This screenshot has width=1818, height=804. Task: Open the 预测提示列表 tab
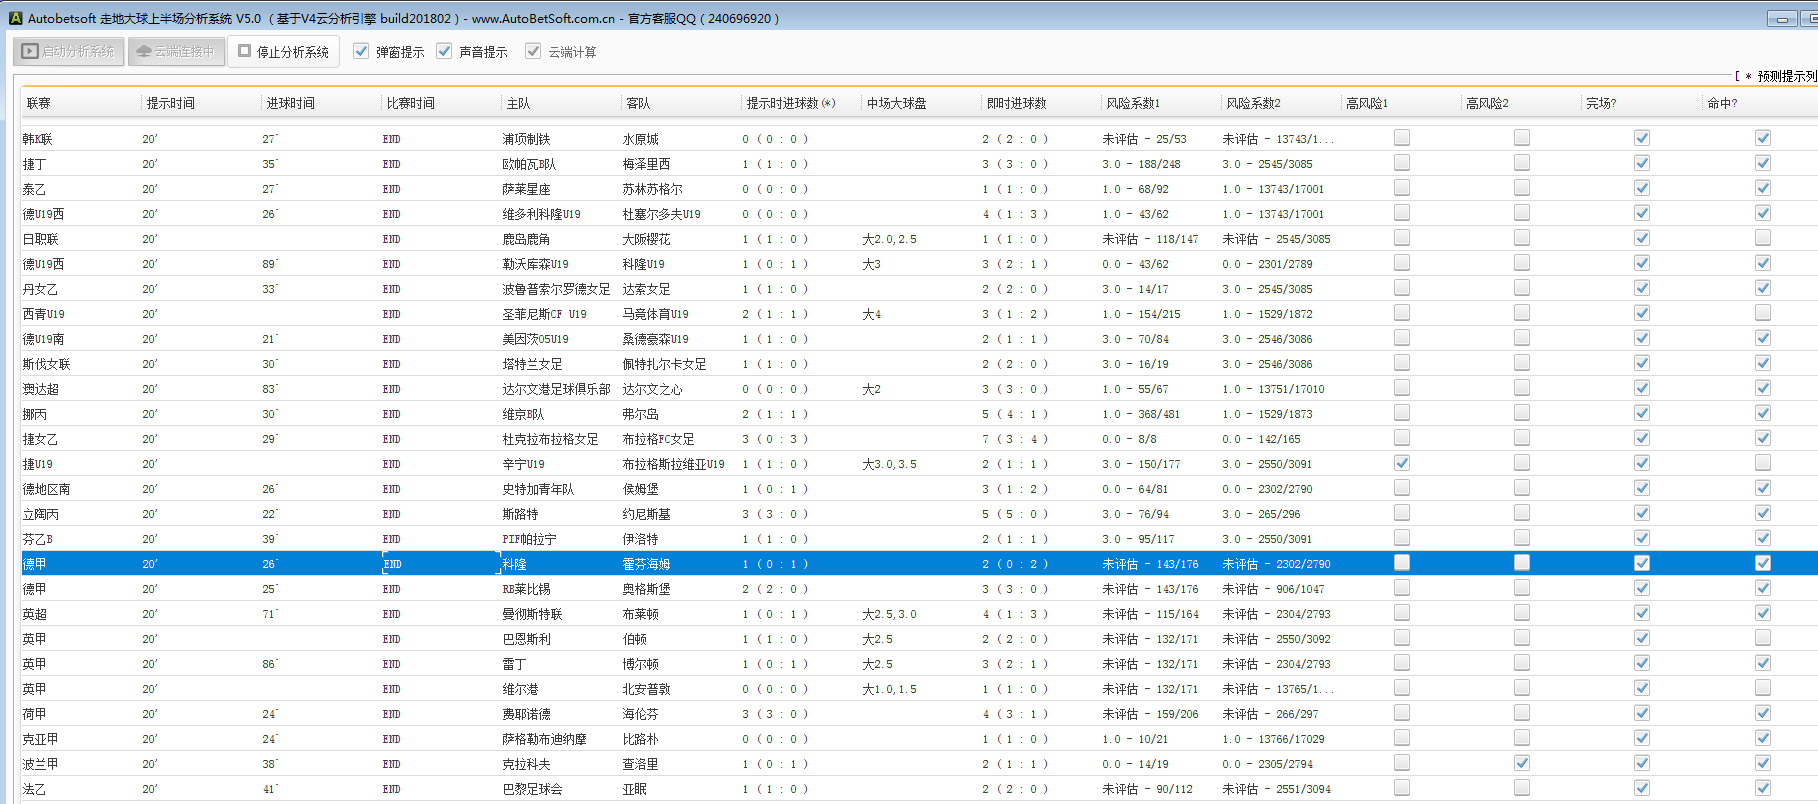(x=1784, y=76)
